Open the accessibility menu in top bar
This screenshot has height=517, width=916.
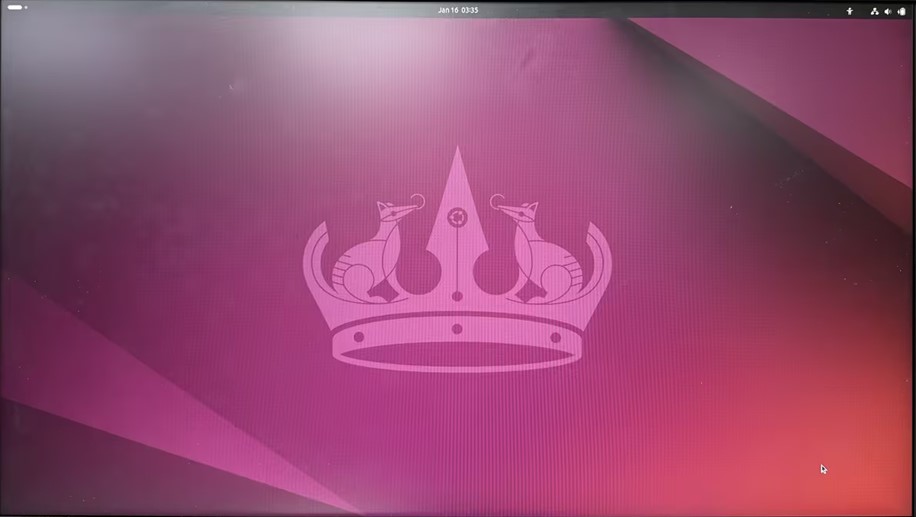coord(849,11)
